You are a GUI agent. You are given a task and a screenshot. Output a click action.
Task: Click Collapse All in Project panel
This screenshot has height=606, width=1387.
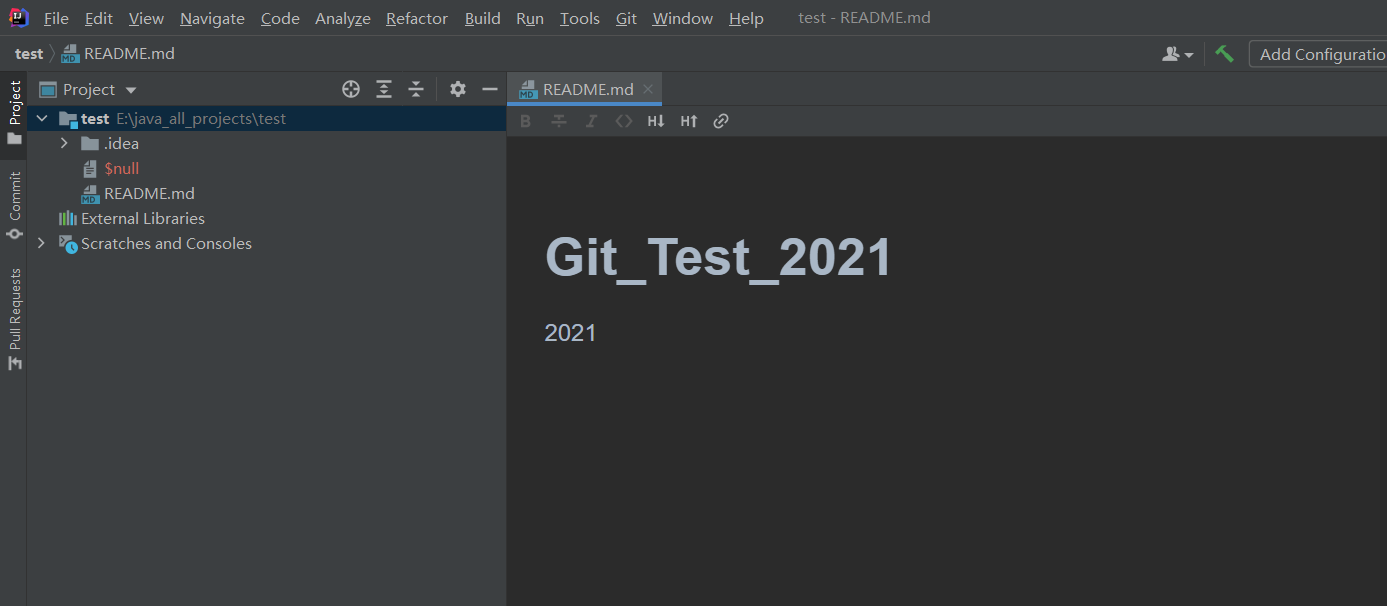coord(416,89)
